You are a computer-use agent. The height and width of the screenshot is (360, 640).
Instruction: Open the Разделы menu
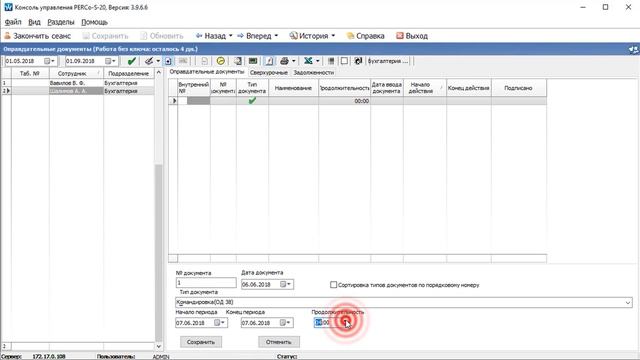coord(61,22)
